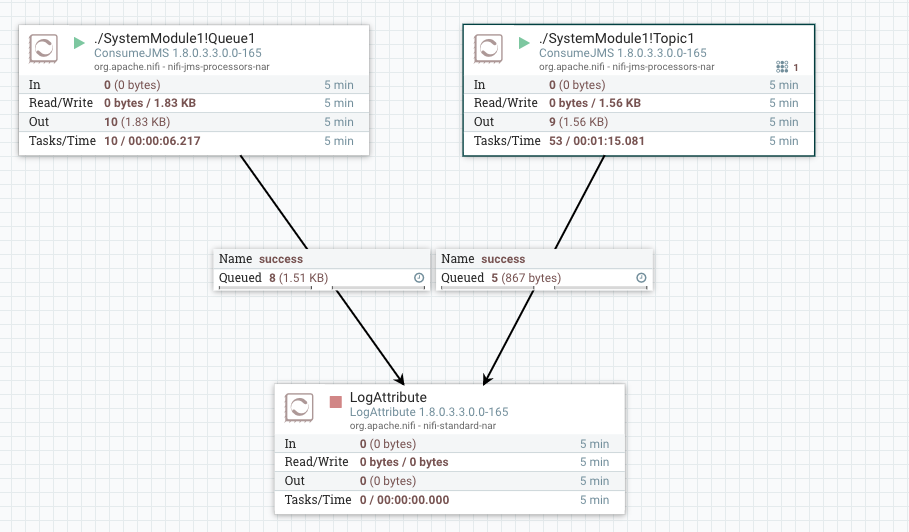Screen dimensions: 909x532
Task: Click LogAttribute Read/Write 0 bytes / 0 bytes
Action: [404, 462]
